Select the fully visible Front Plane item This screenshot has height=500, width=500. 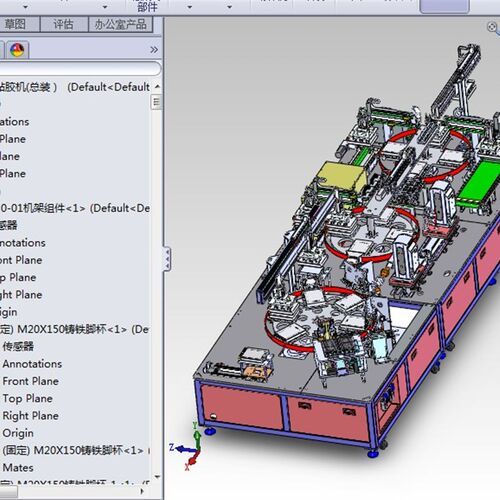[30, 381]
